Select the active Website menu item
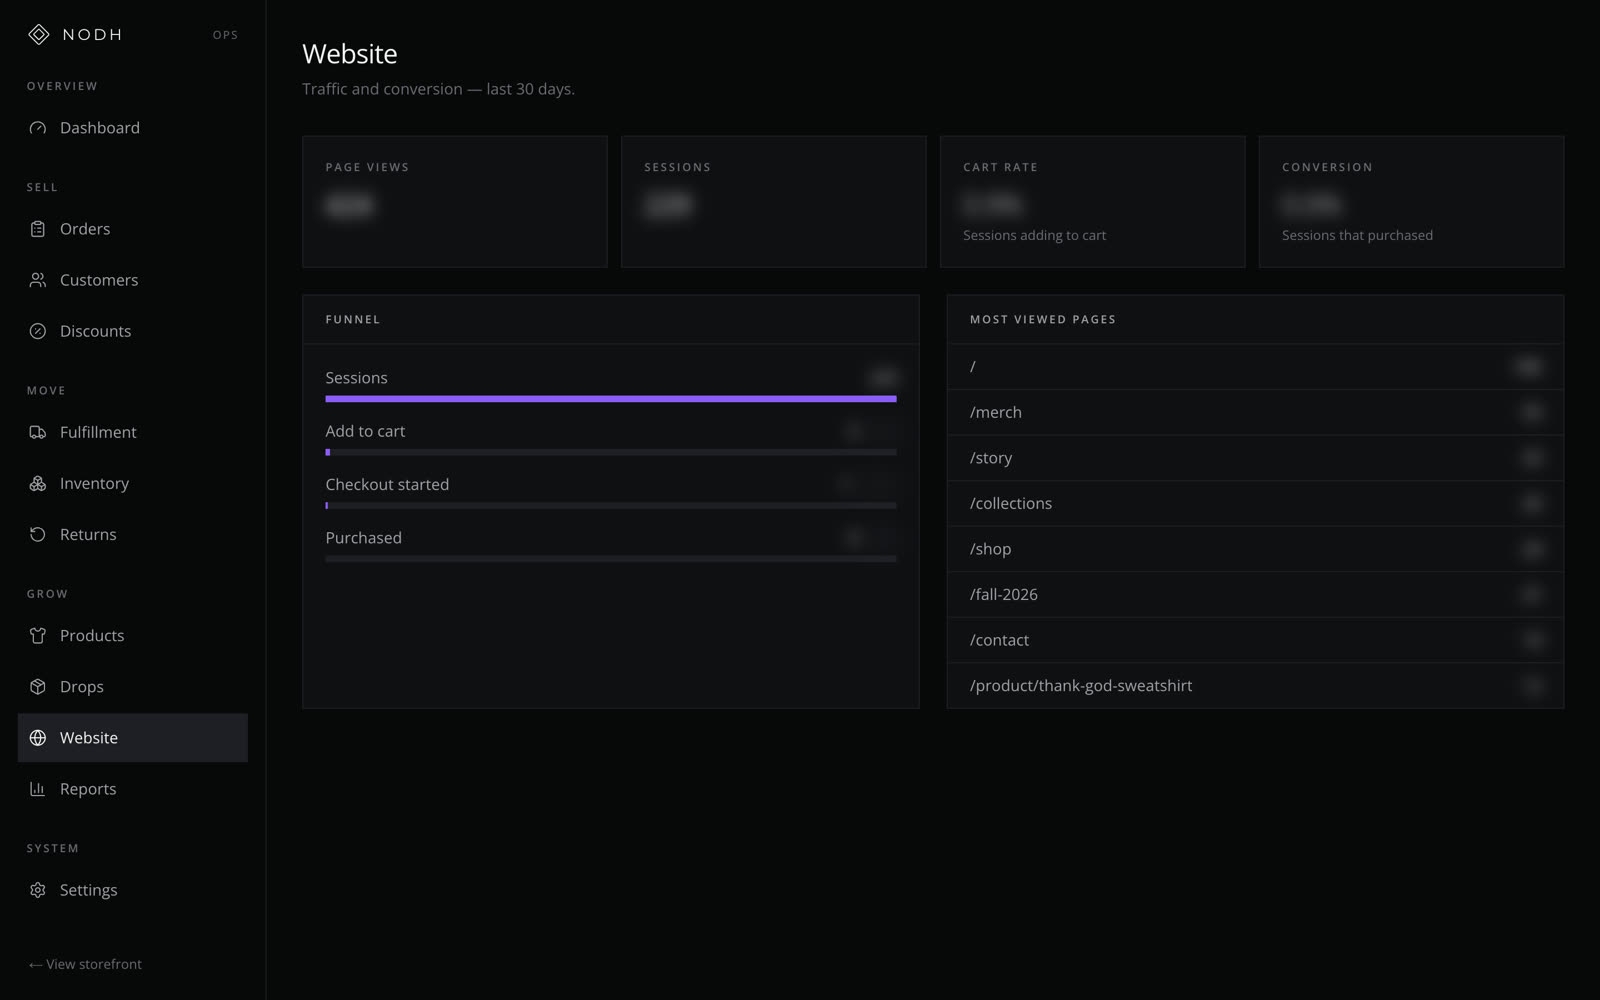Image resolution: width=1600 pixels, height=1000 pixels. [133, 738]
